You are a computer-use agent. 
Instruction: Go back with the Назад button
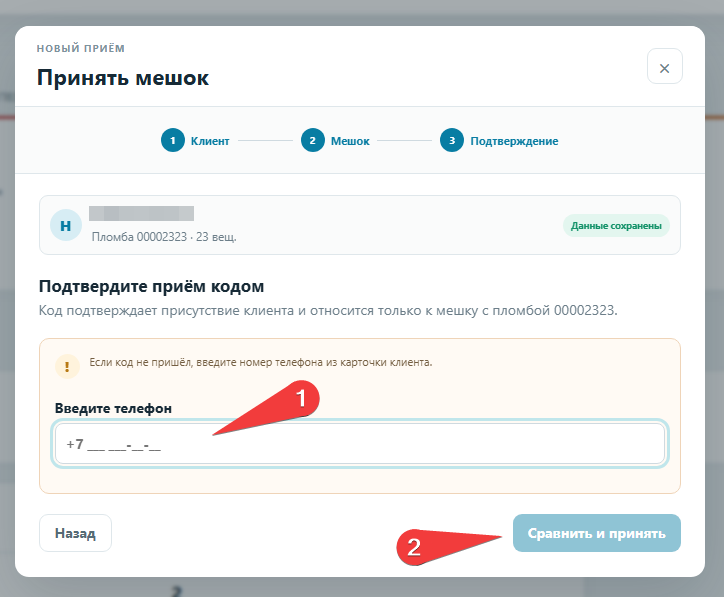[75, 533]
